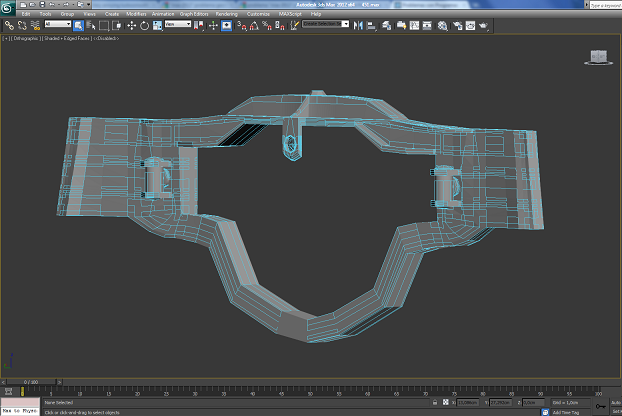622x416 pixels.
Task: Open the Rendering menu
Action: coord(227,14)
